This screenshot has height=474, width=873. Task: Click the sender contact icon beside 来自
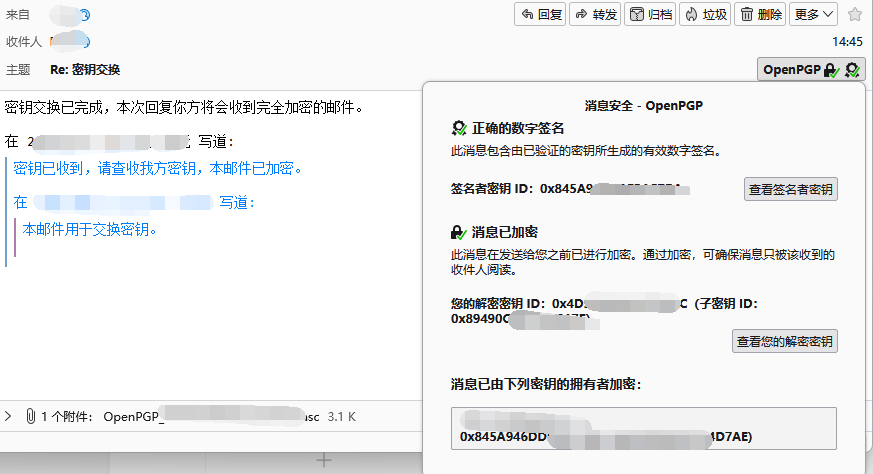tap(84, 15)
